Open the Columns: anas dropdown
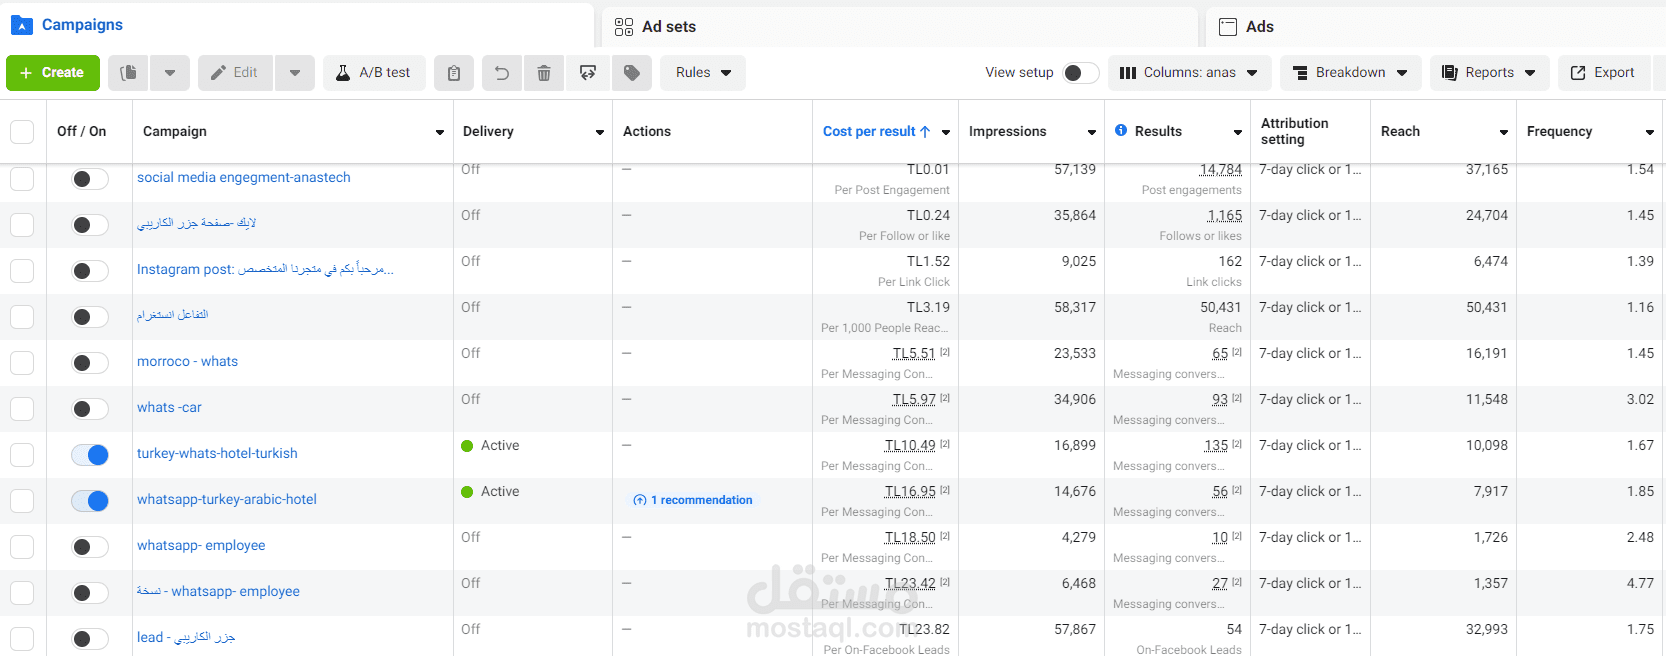 point(1189,73)
